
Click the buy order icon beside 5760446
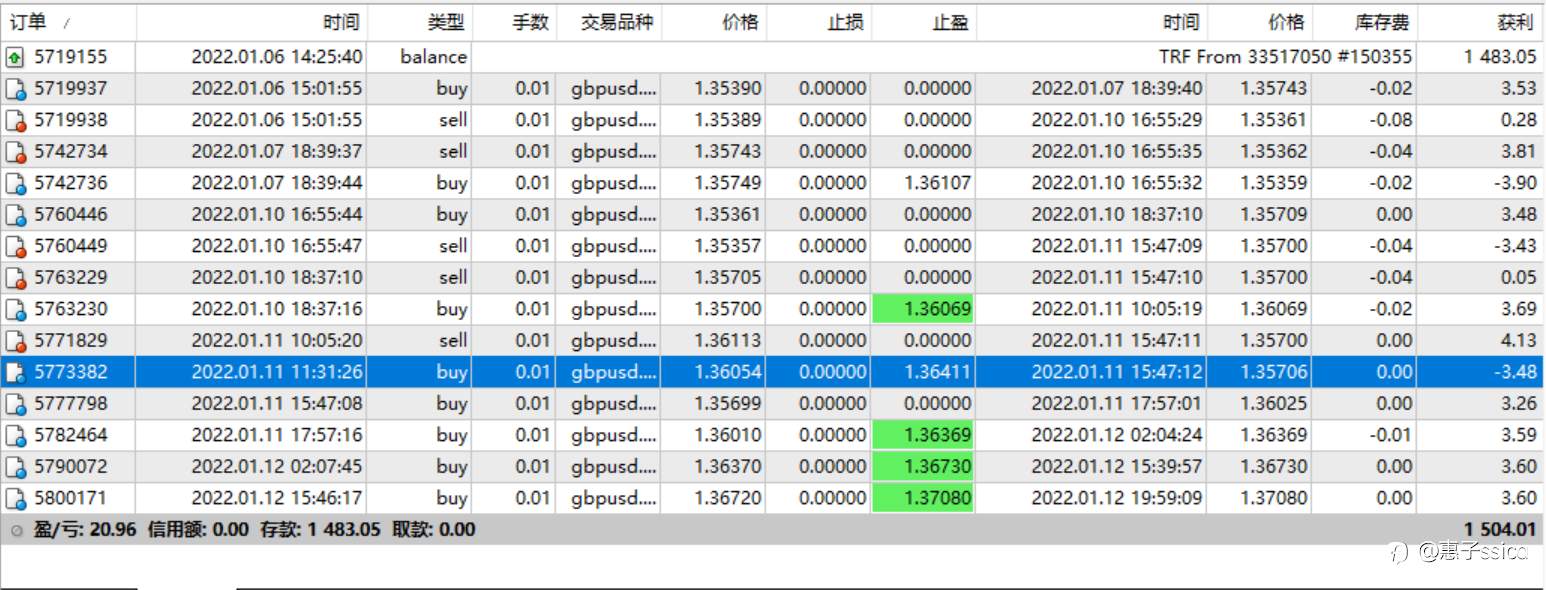(x=15, y=215)
